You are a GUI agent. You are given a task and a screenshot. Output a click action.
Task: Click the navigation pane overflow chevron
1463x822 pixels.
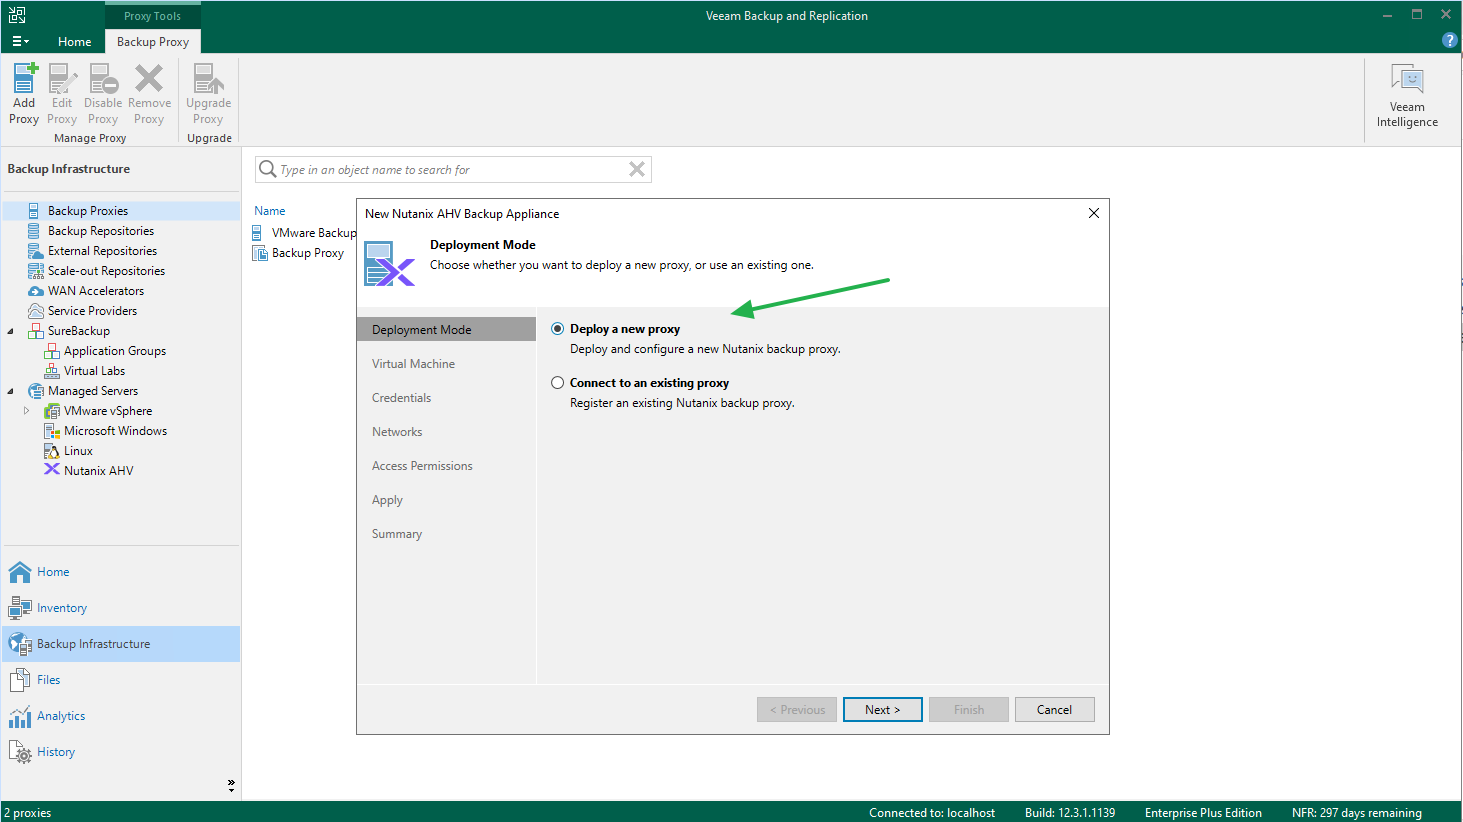[231, 786]
